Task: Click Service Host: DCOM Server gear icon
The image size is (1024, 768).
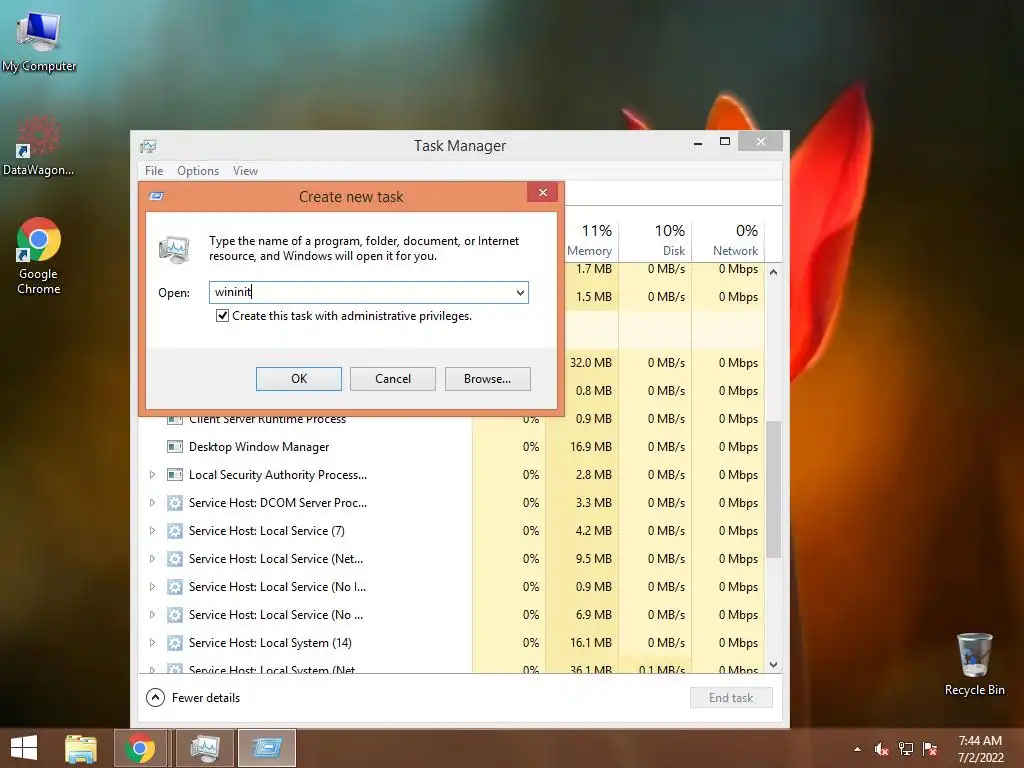Action: tap(174, 503)
